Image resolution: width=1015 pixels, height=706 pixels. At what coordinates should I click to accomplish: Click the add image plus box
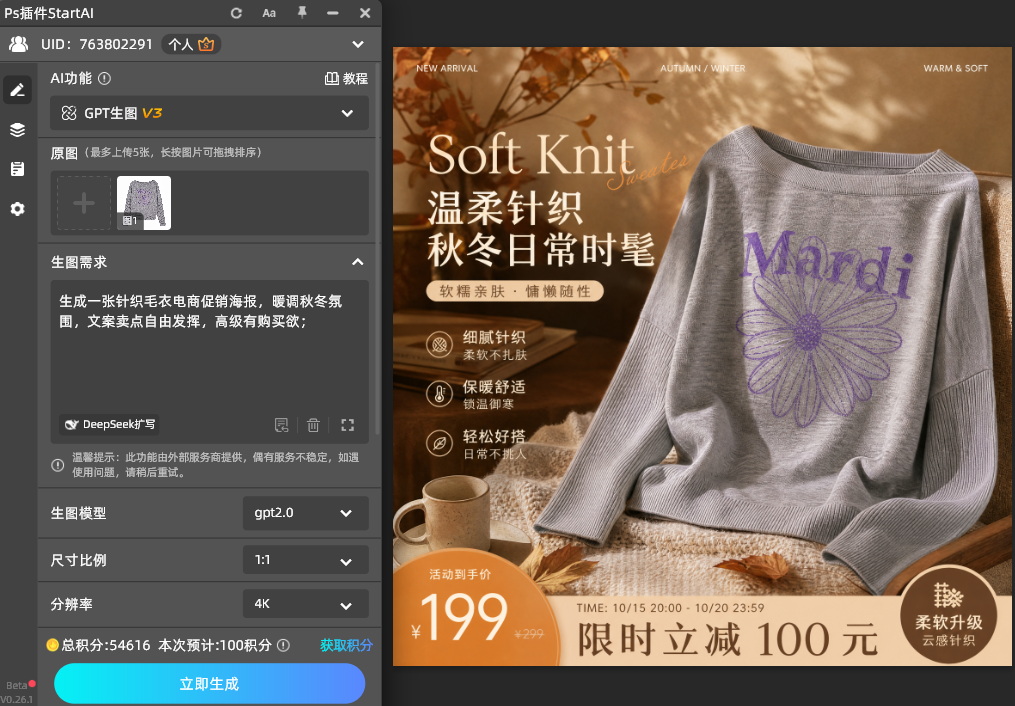click(x=84, y=203)
